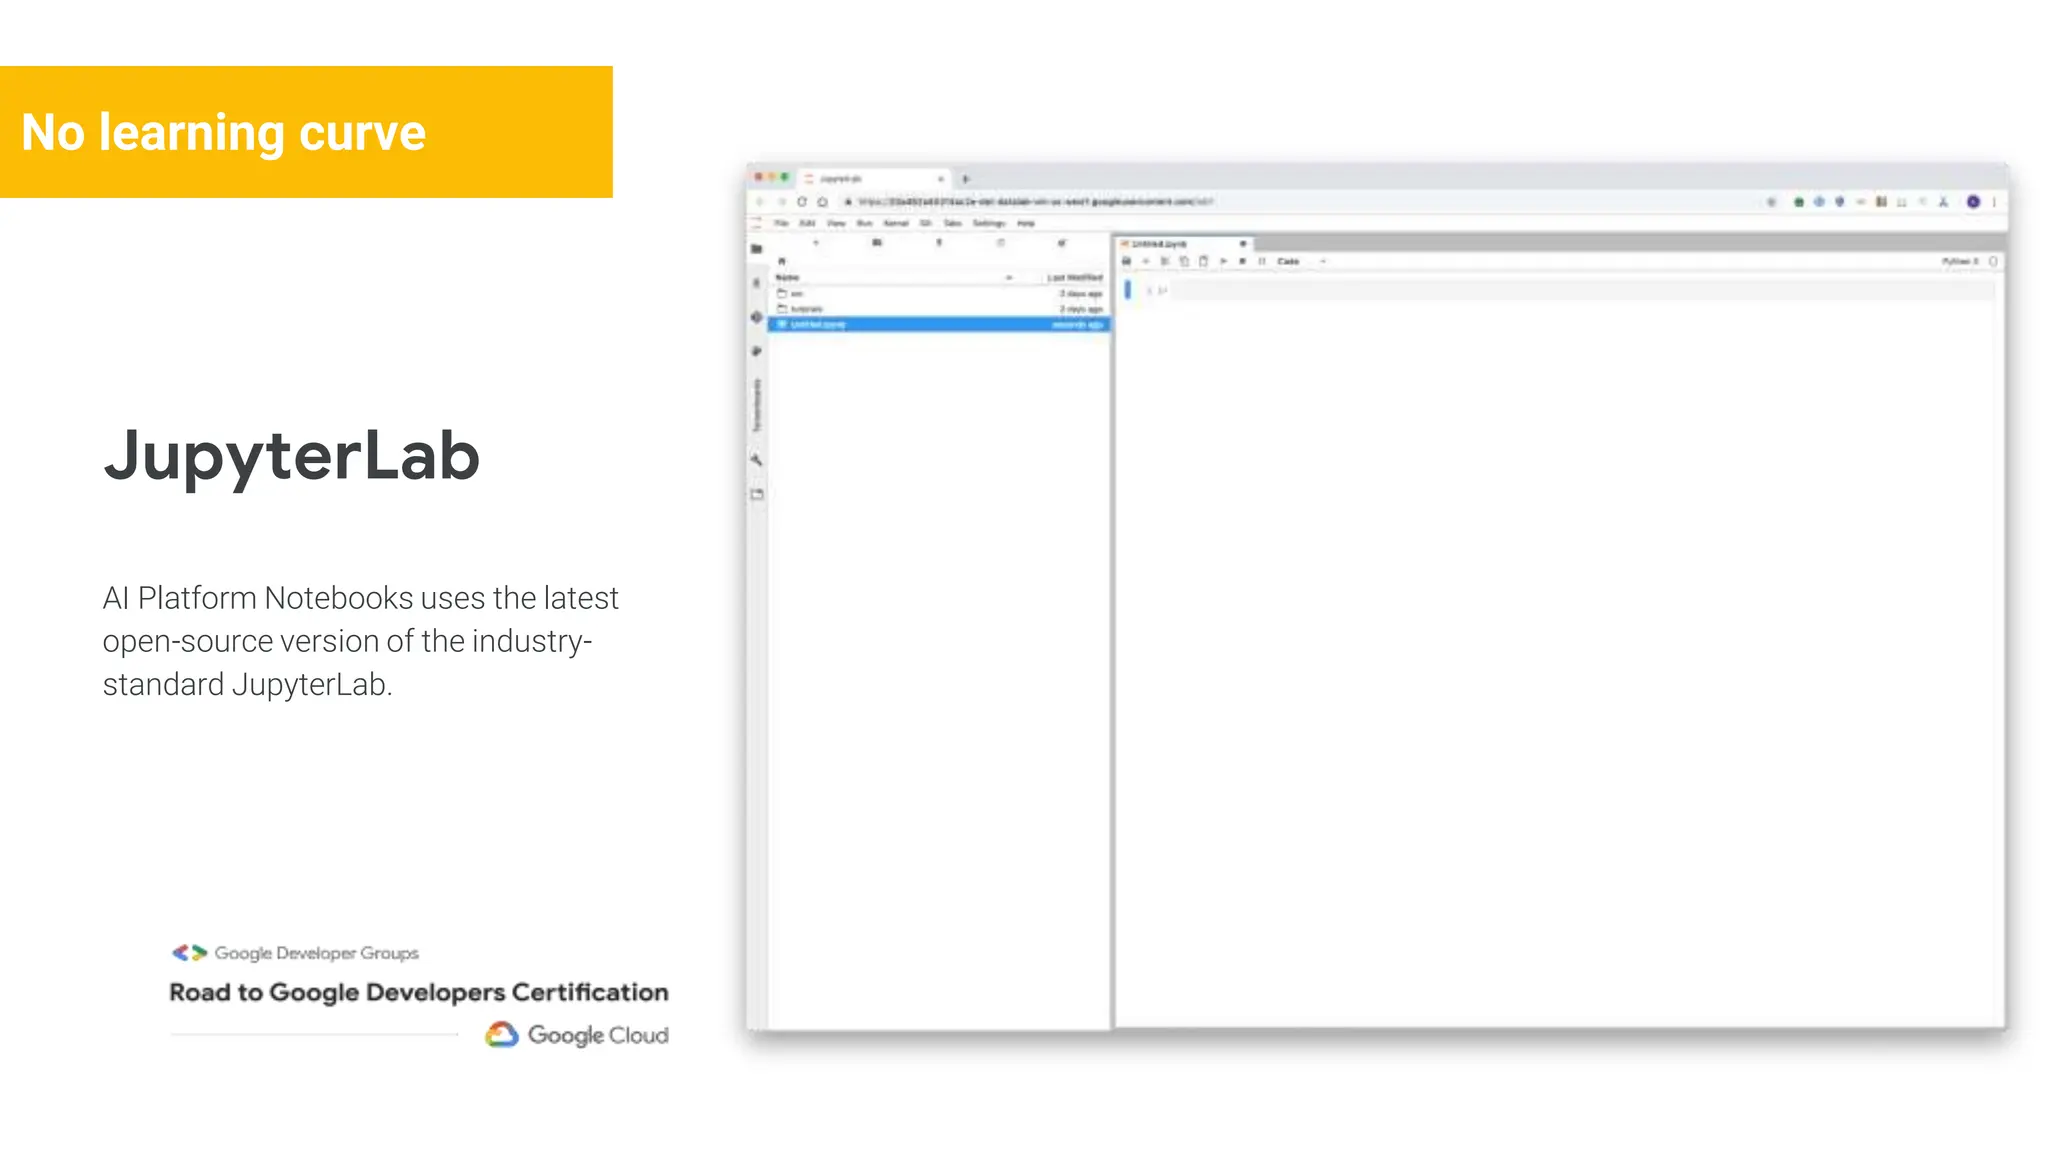The width and height of the screenshot is (2048, 1152).
Task: Click the browser back arrow
Action: click(x=760, y=202)
